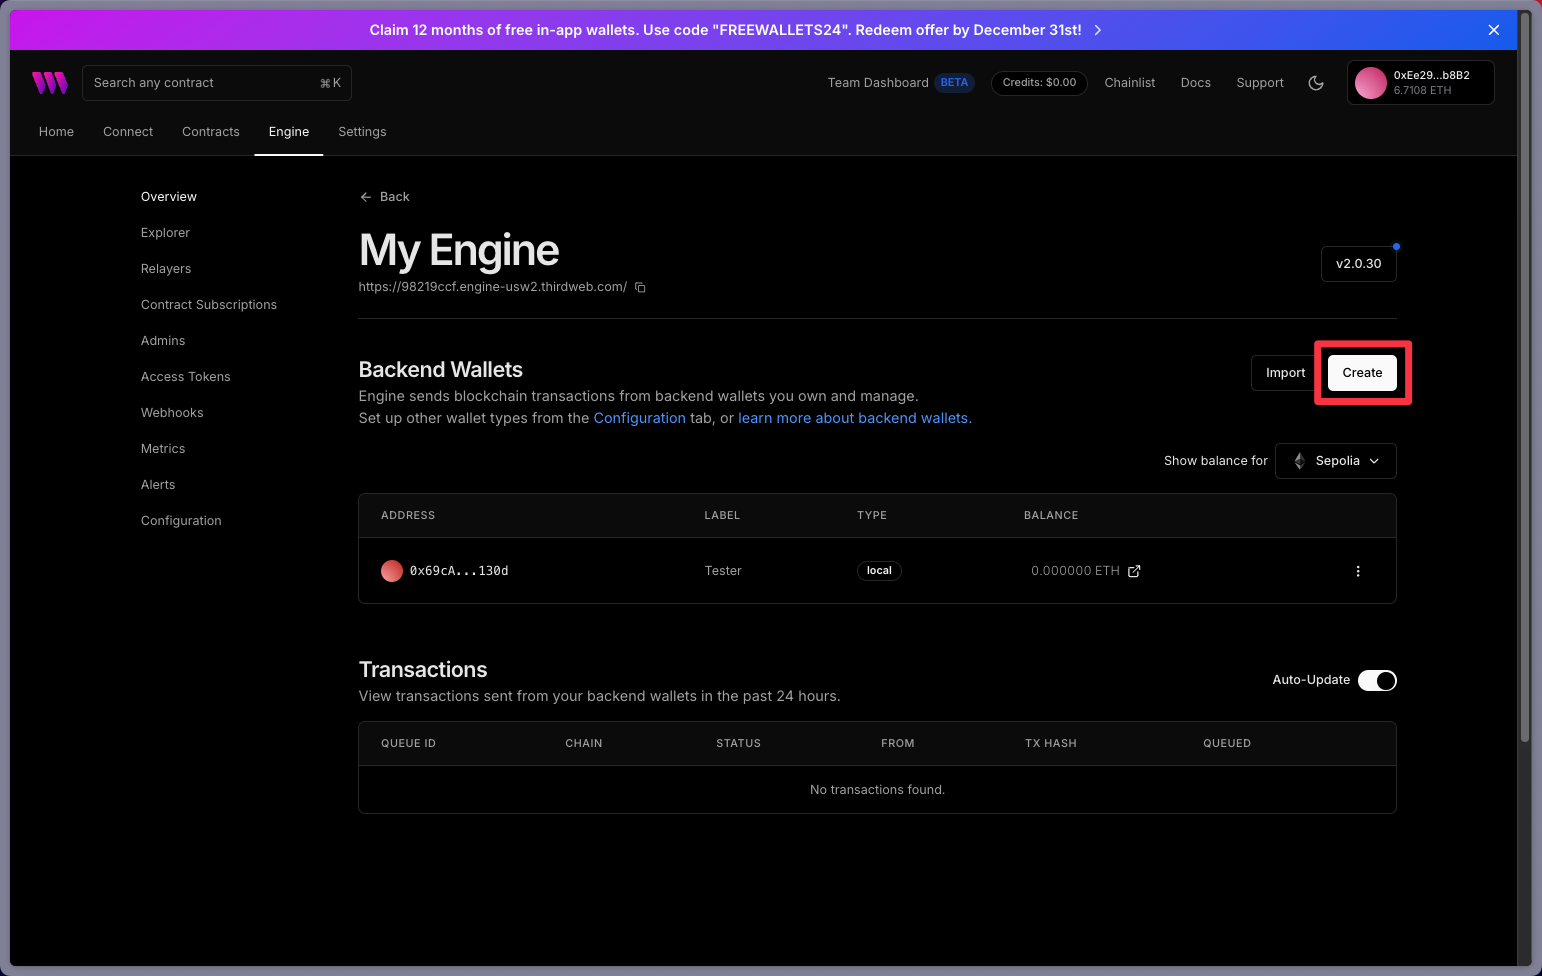
Task: Close the promotional banner
Action: (1494, 30)
